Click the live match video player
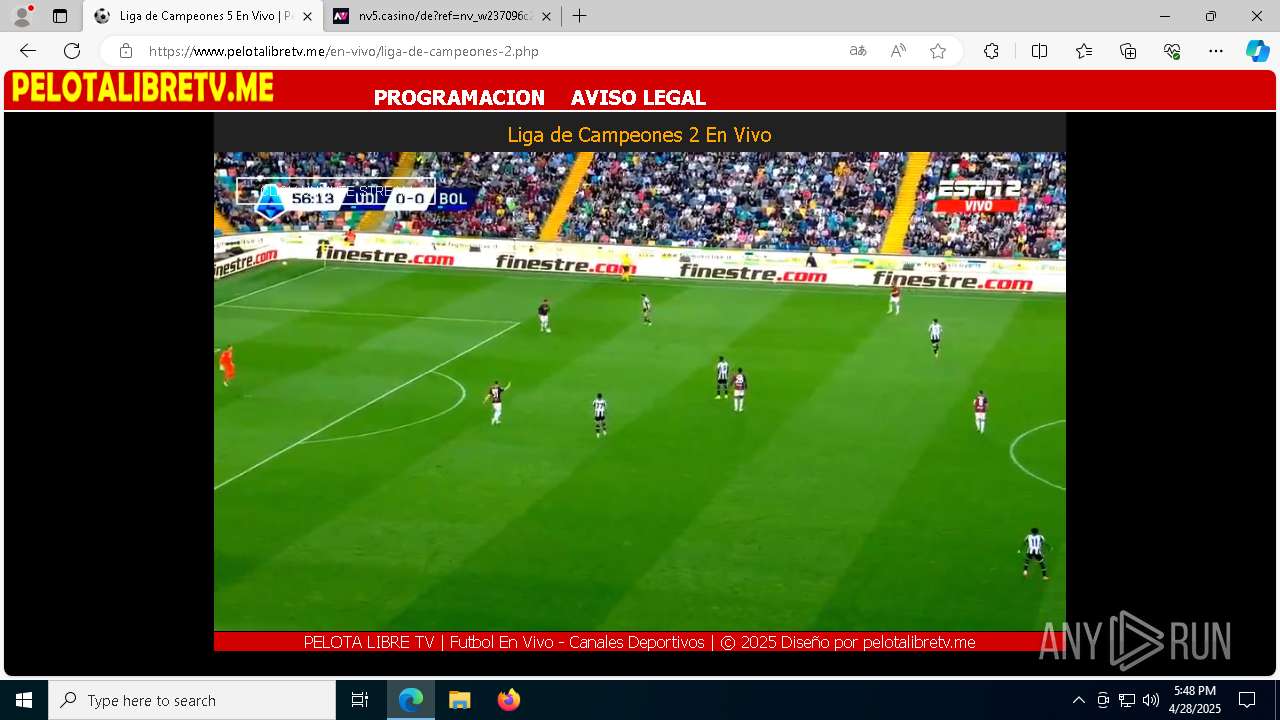Viewport: 1280px width, 720px height. pos(640,391)
